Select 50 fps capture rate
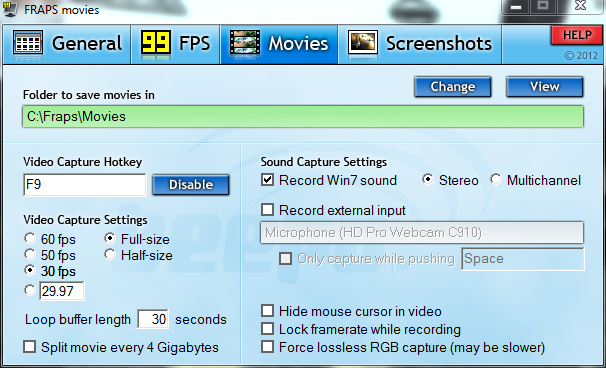This screenshot has height=368, width=606. 30,254
